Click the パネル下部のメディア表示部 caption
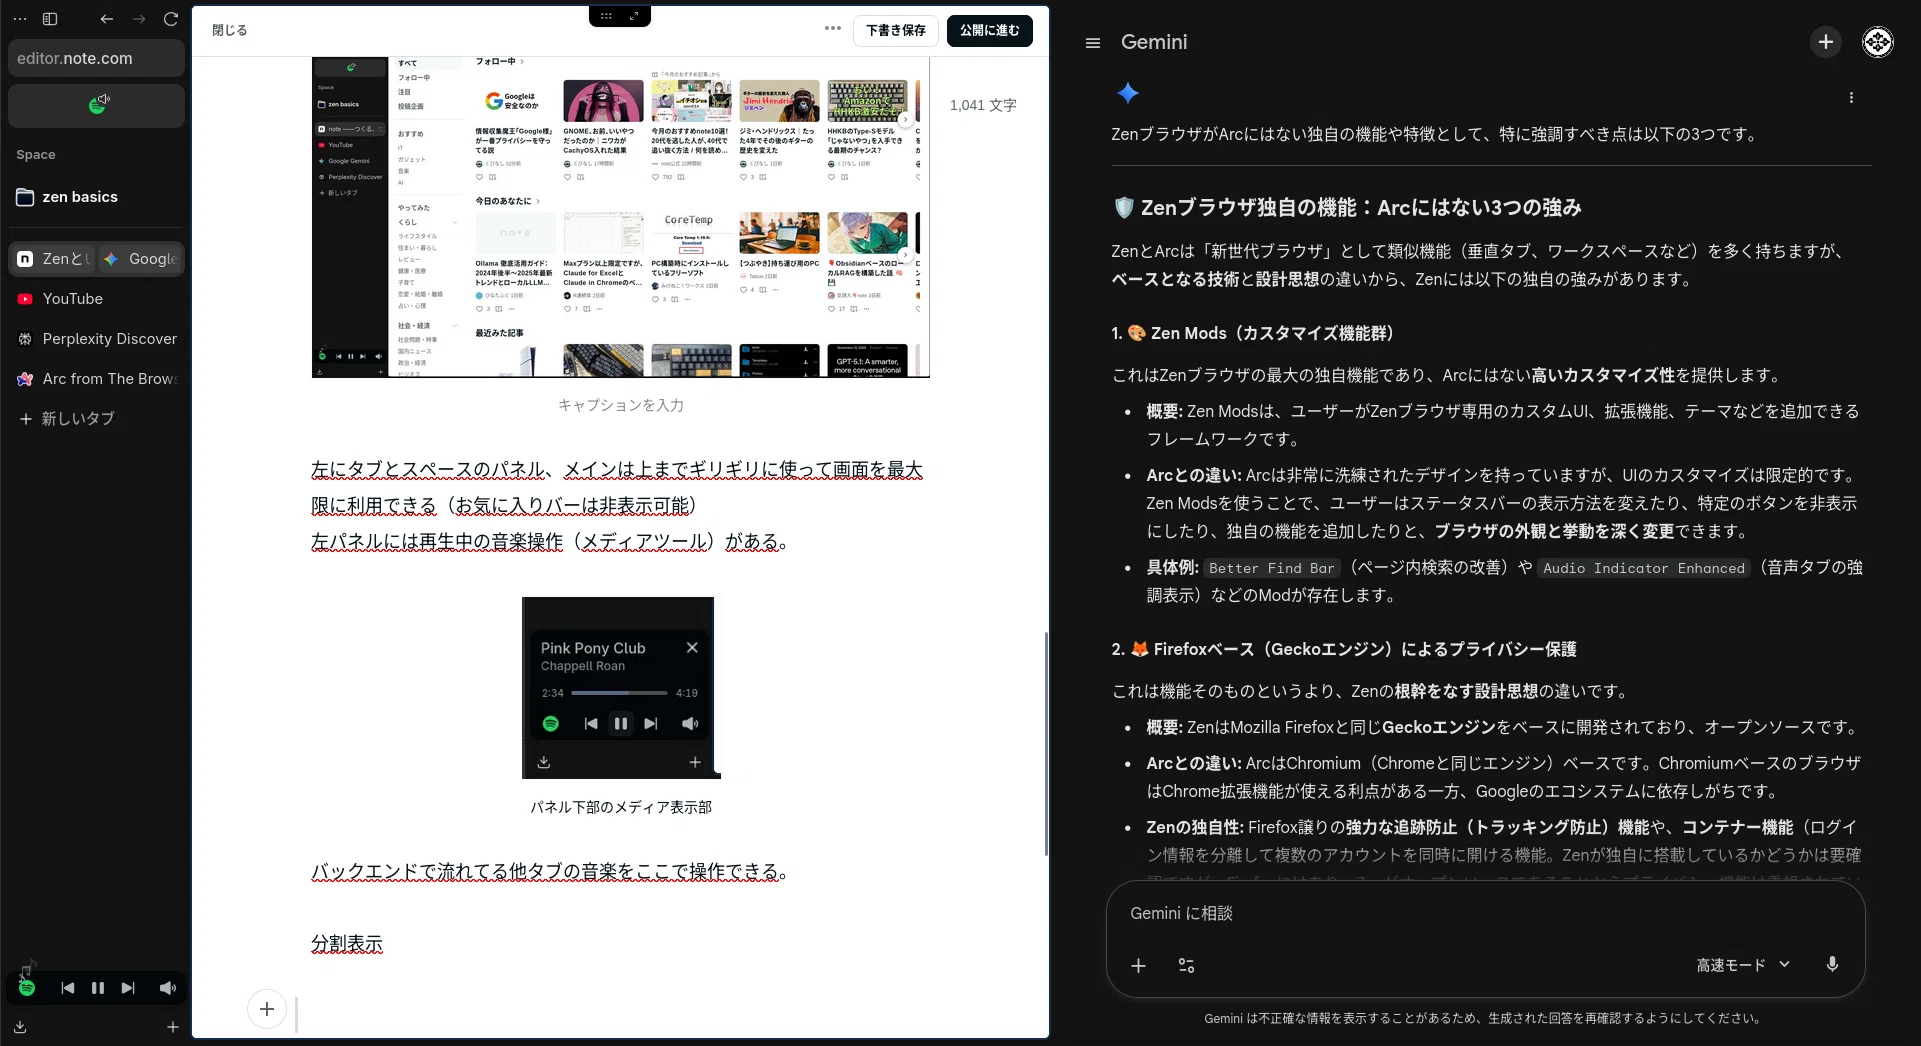Screen dimensions: 1921x1046 click(x=620, y=807)
